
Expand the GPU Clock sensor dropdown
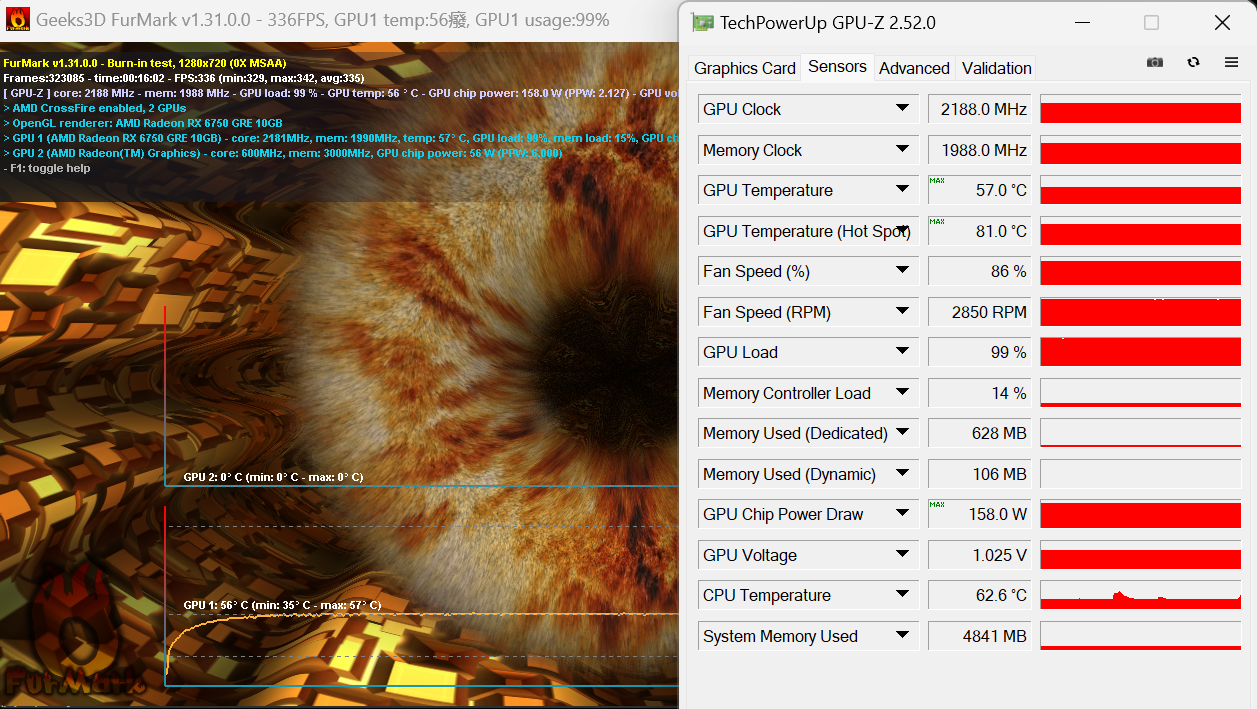click(902, 108)
